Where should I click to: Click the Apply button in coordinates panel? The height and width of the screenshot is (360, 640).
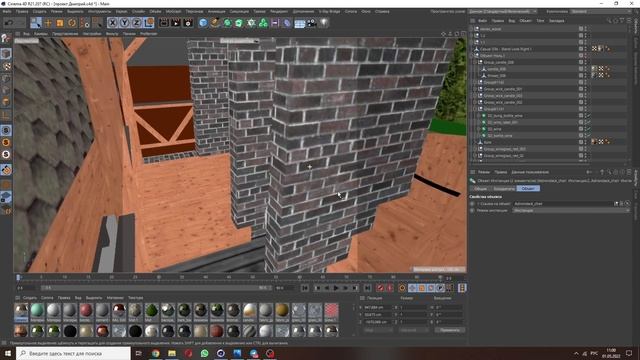(x=449, y=330)
